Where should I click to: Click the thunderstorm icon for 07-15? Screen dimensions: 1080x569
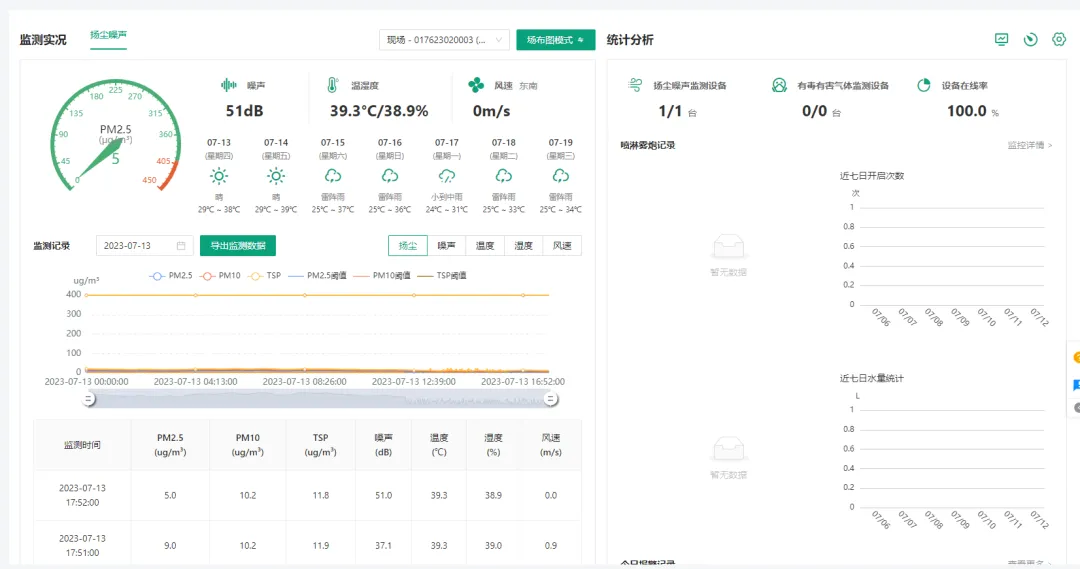coord(333,176)
